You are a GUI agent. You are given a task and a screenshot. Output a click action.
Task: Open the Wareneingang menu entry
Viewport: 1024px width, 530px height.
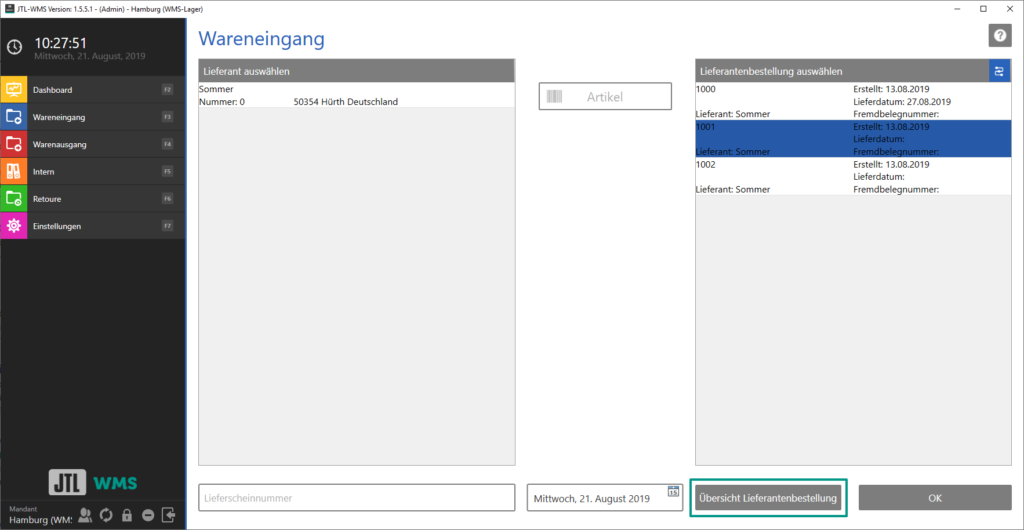click(59, 118)
